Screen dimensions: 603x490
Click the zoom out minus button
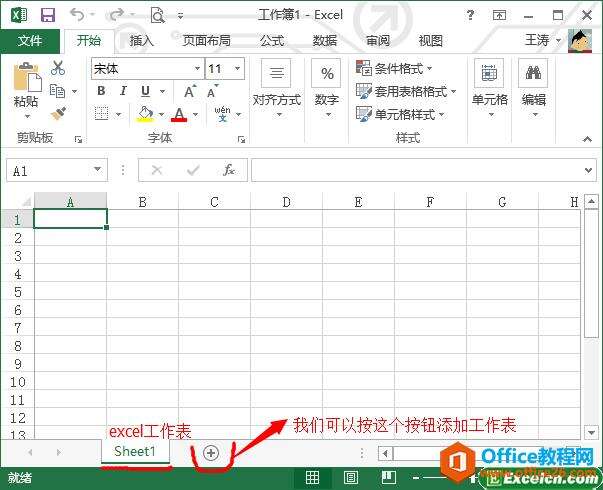tap(416, 478)
